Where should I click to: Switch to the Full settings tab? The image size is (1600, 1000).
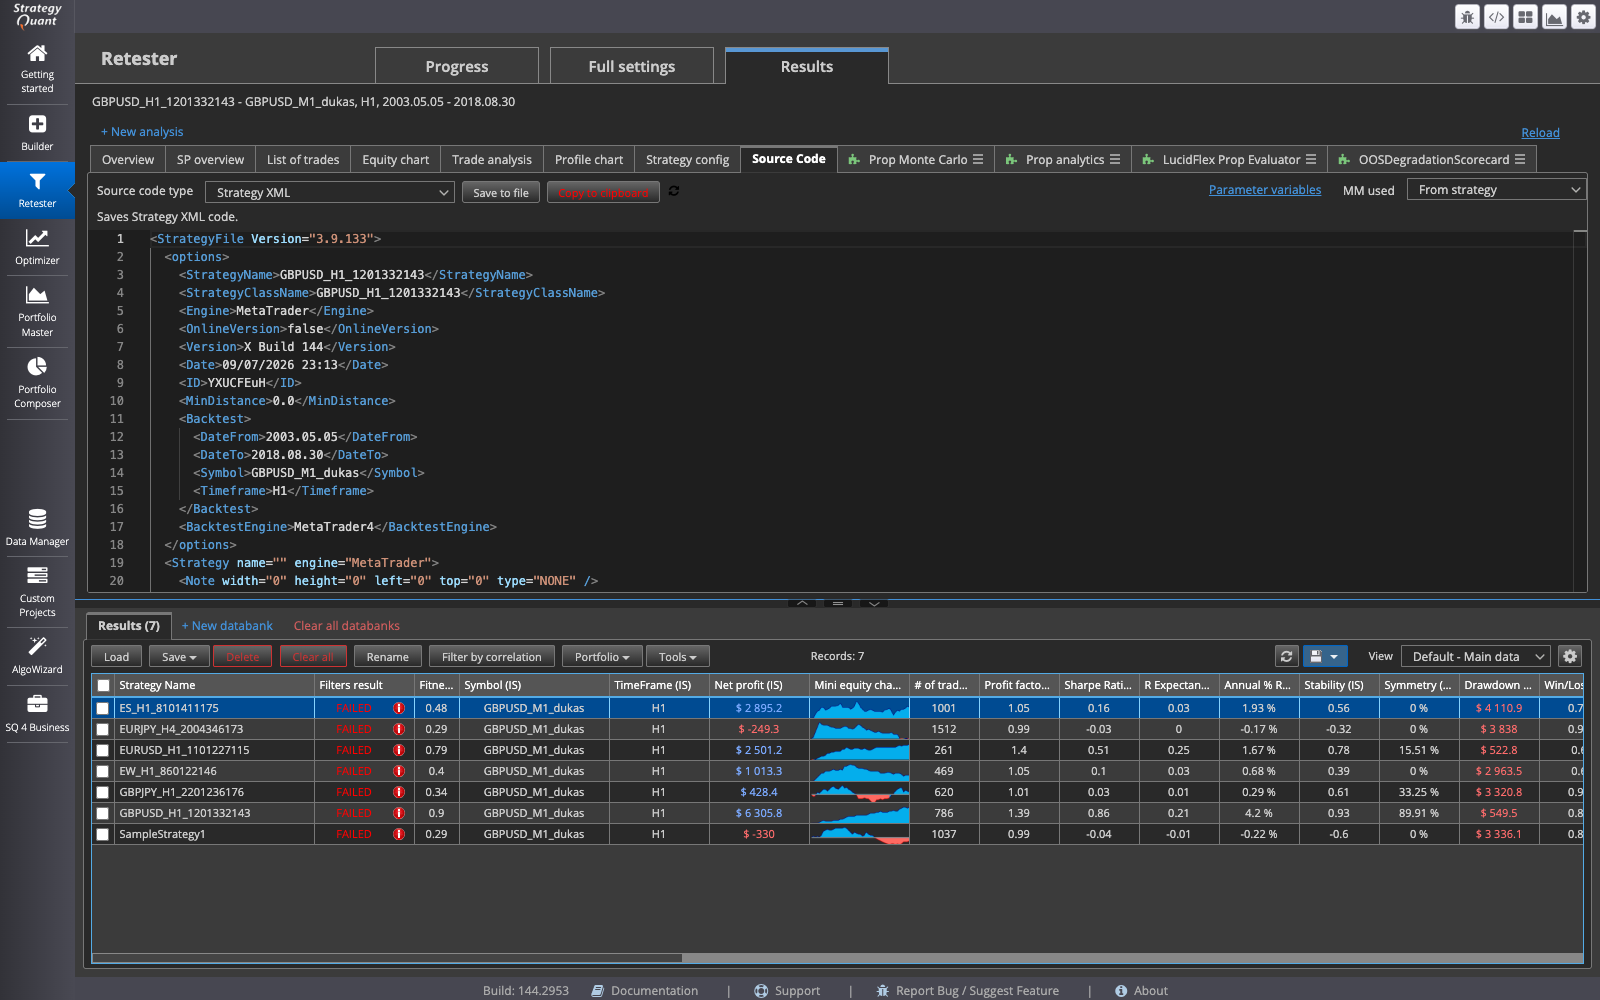[x=632, y=66]
